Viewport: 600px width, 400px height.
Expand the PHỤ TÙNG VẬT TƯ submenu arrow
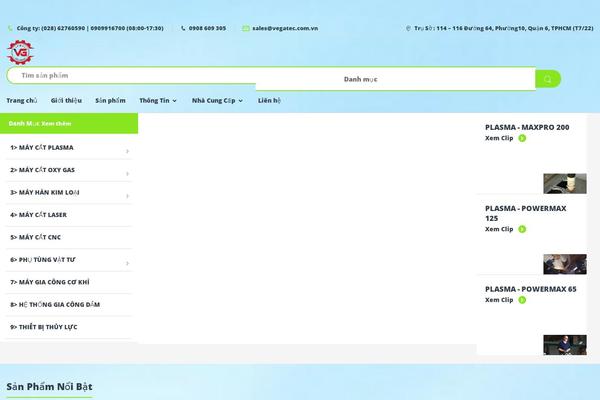point(127,263)
